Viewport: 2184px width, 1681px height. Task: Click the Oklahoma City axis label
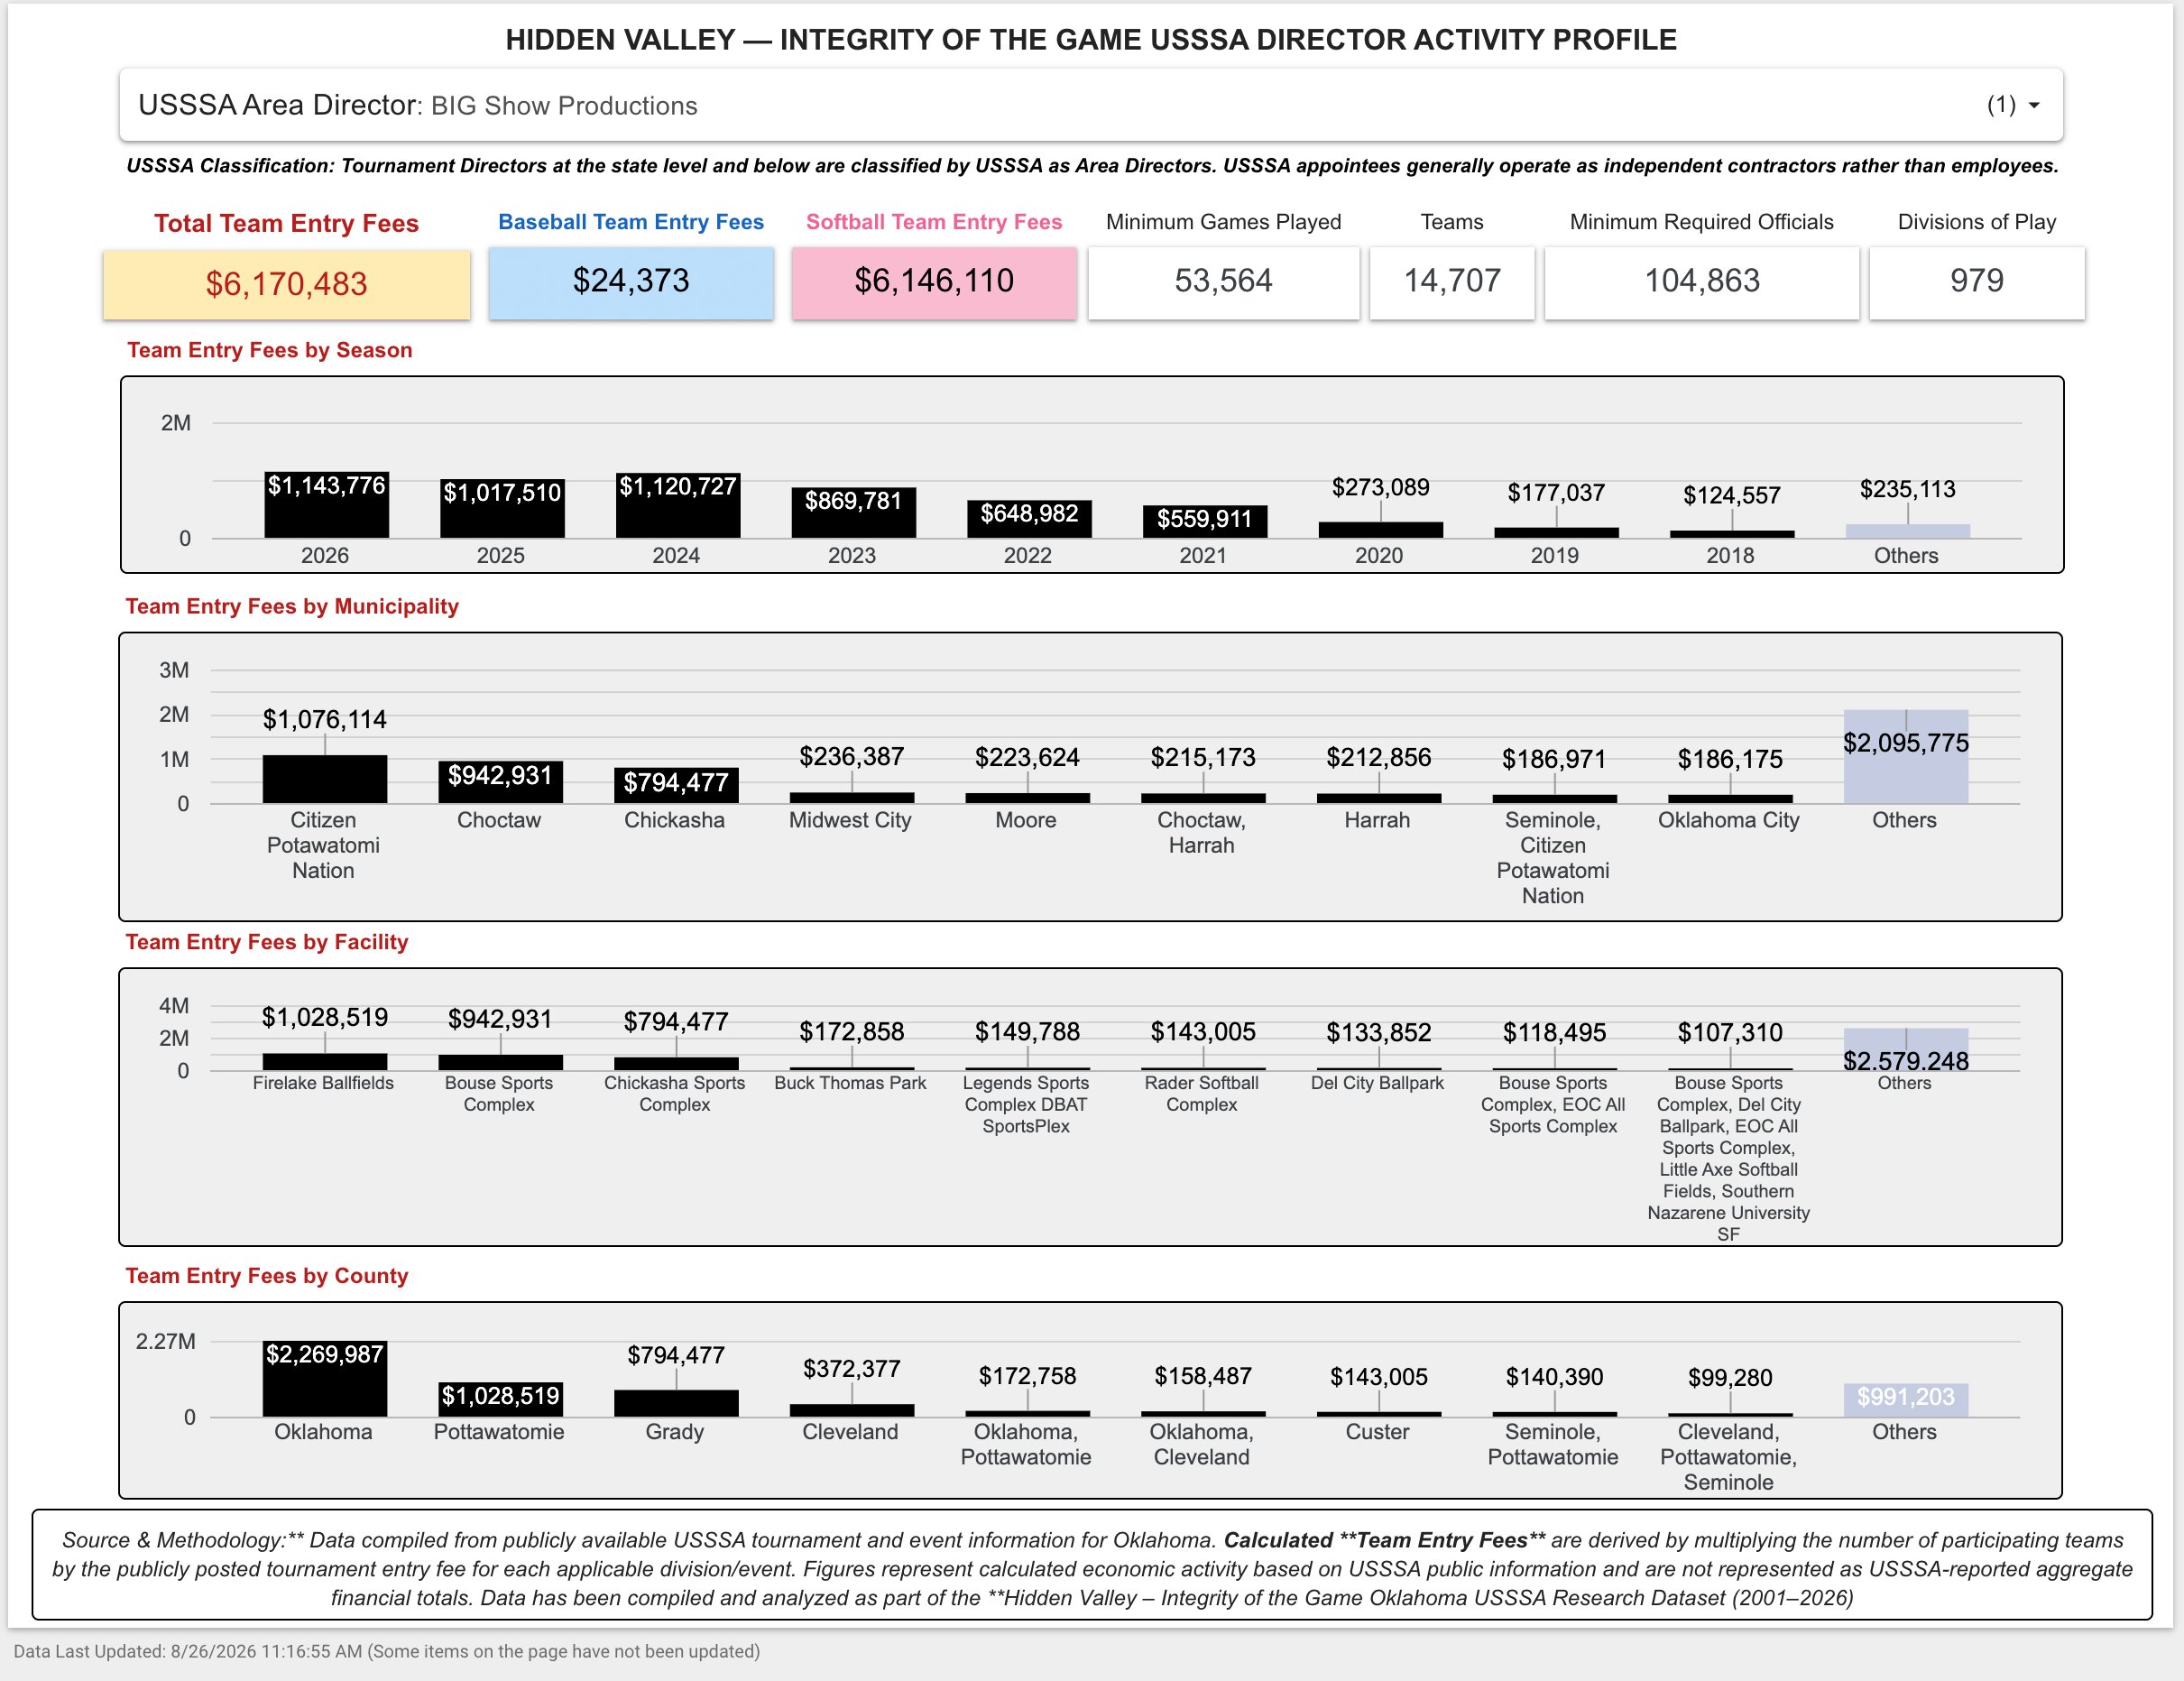coord(1728,820)
